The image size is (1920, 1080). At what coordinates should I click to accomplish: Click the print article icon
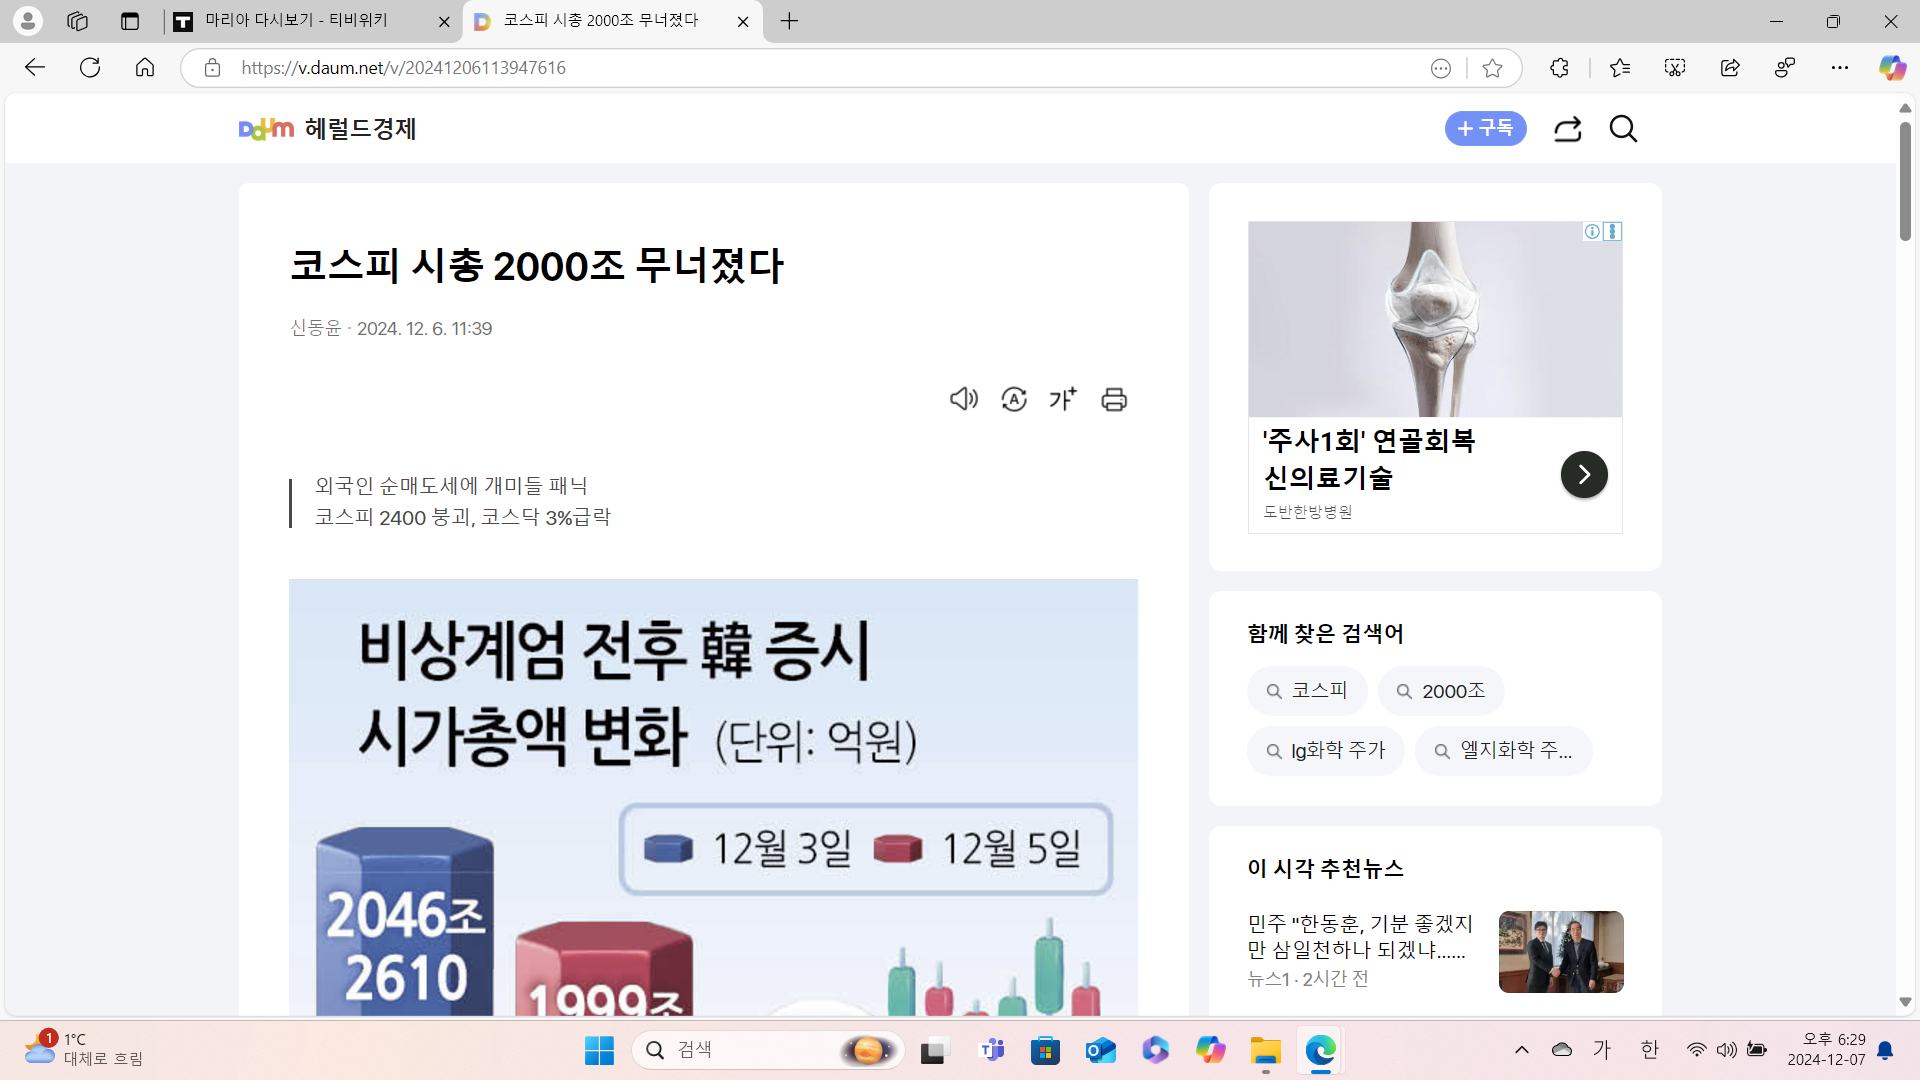pos(1114,399)
